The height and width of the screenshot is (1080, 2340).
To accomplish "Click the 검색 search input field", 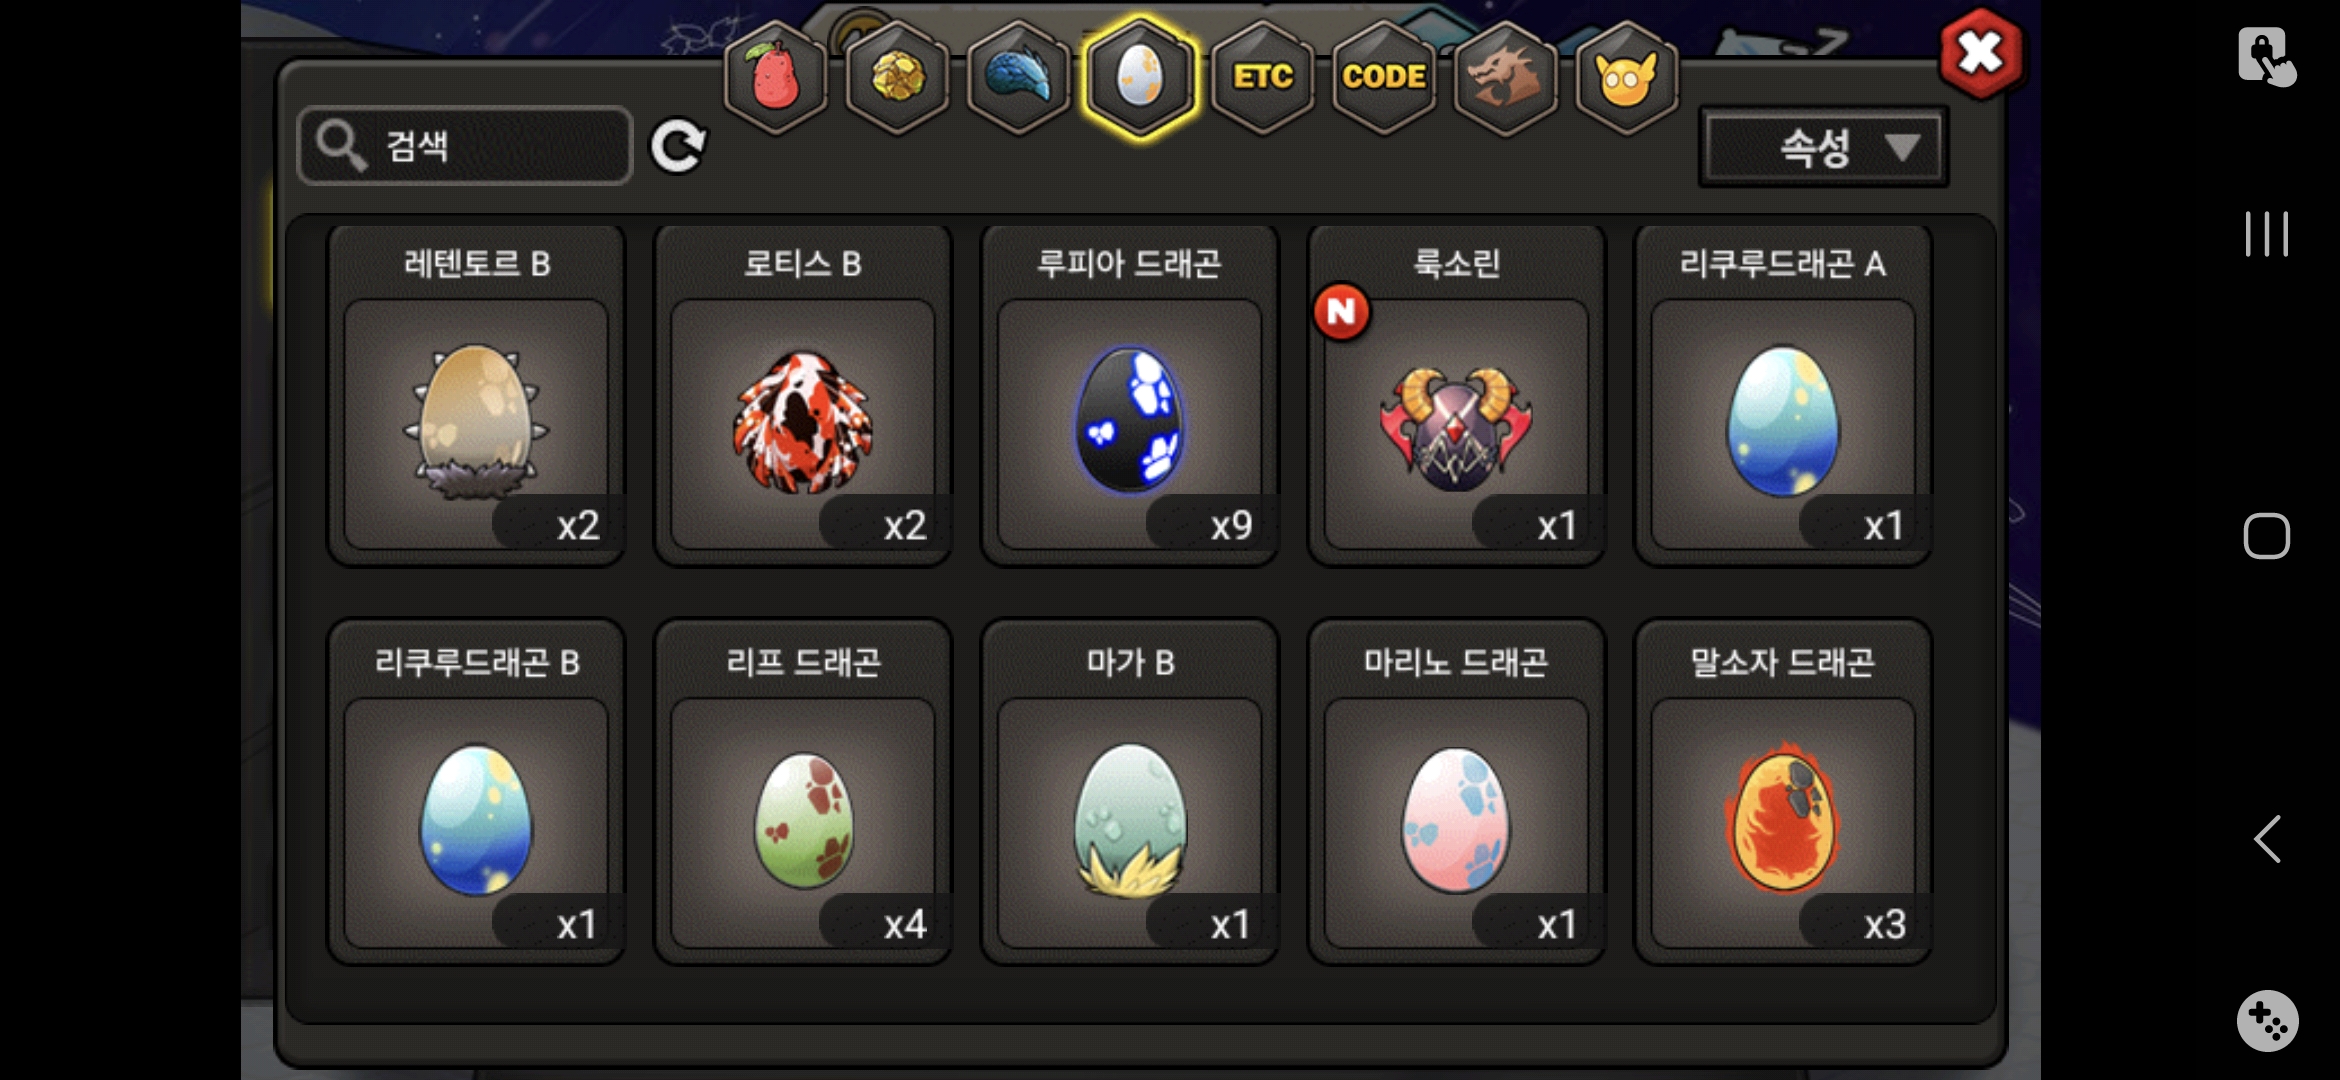I will tap(466, 146).
